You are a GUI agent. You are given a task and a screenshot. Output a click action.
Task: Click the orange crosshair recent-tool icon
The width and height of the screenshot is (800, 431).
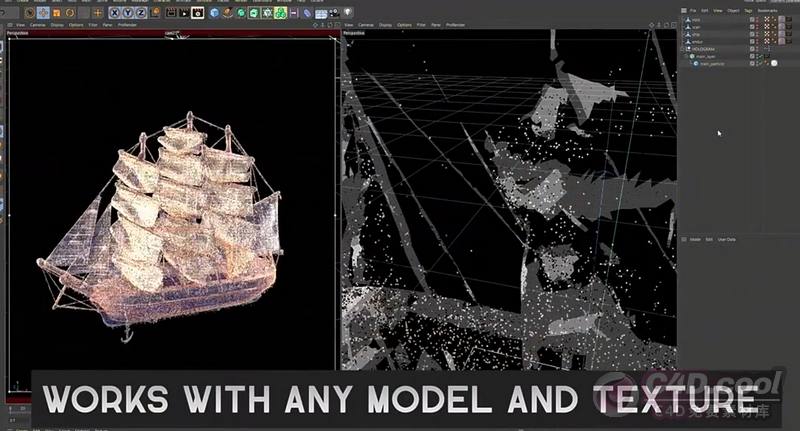[97, 12]
